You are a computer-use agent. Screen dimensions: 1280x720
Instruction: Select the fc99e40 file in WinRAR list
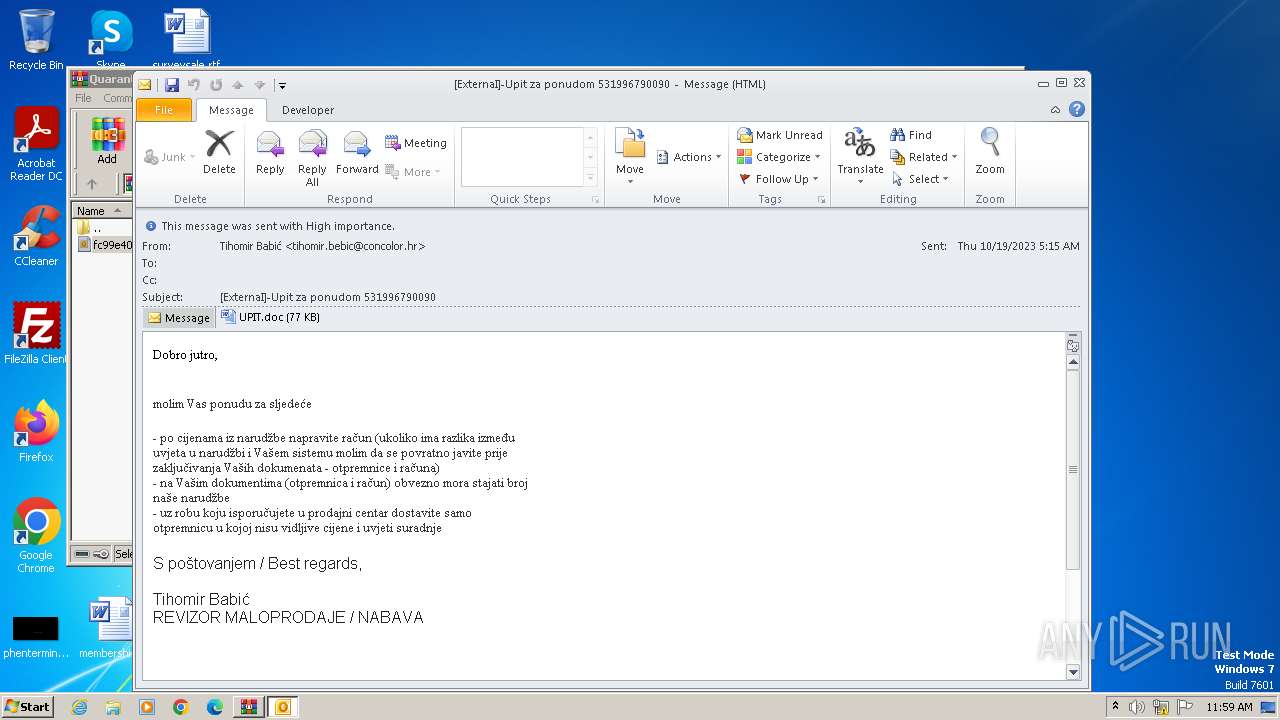point(105,245)
